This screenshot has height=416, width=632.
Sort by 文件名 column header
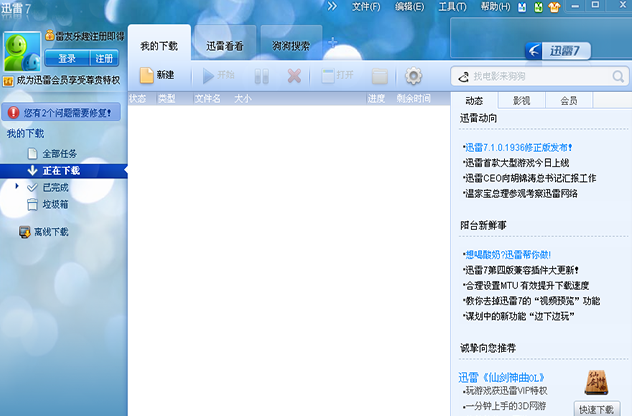pyautogui.click(x=208, y=98)
